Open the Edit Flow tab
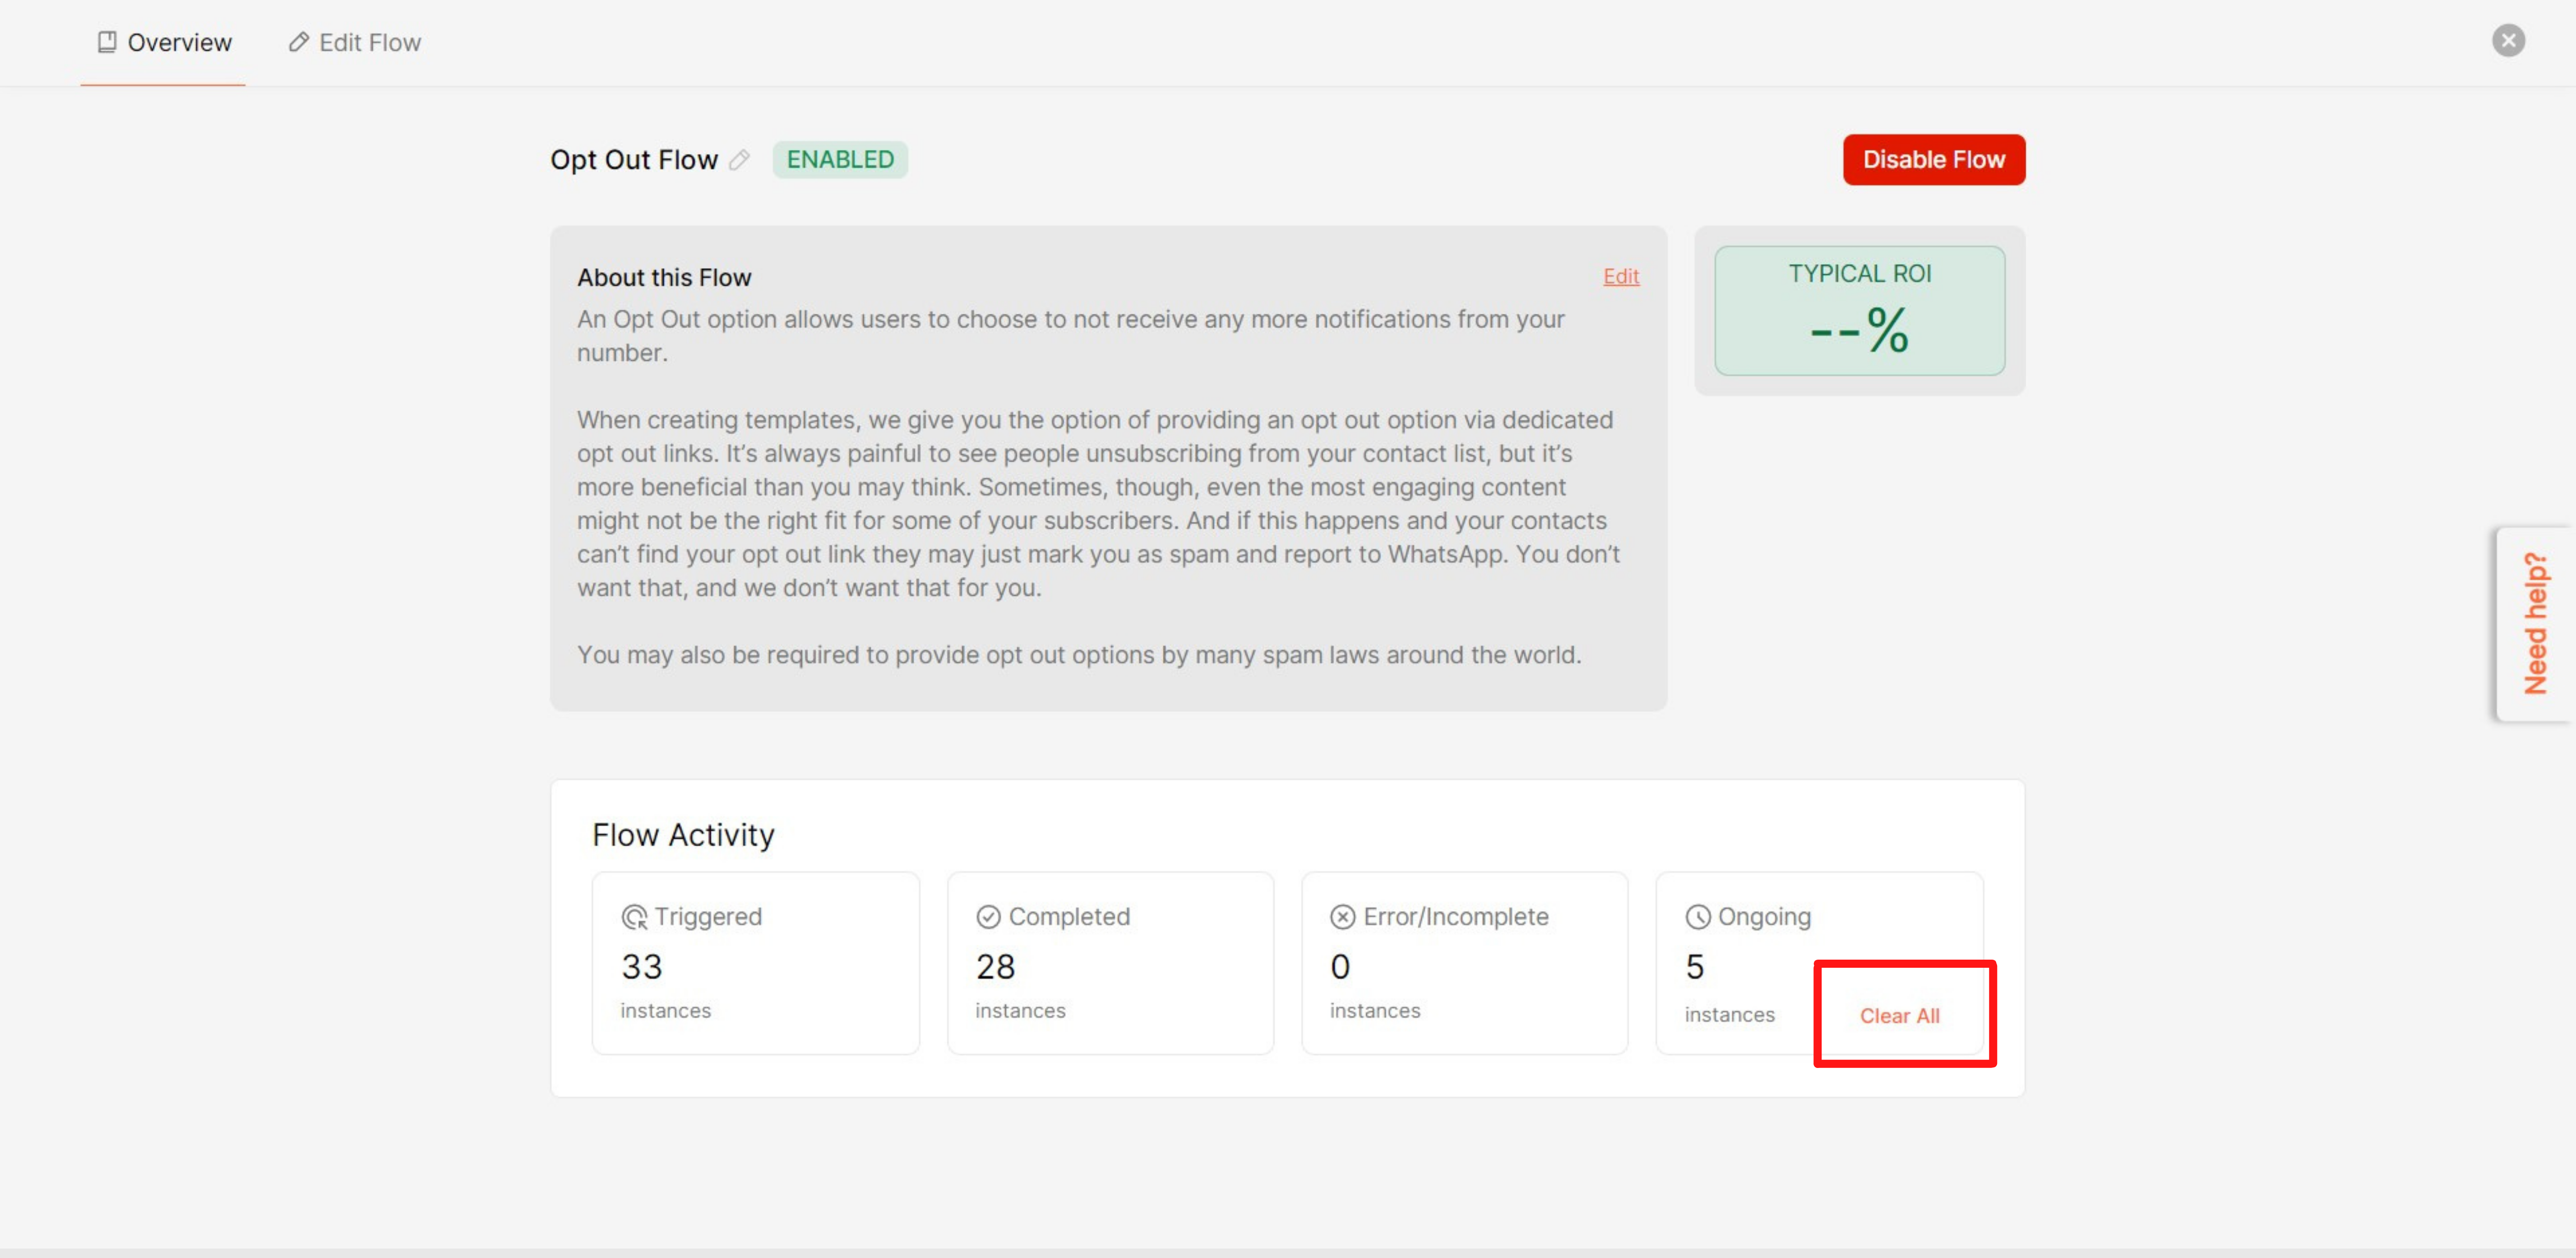Viewport: 2576px width, 1258px height. coord(355,43)
